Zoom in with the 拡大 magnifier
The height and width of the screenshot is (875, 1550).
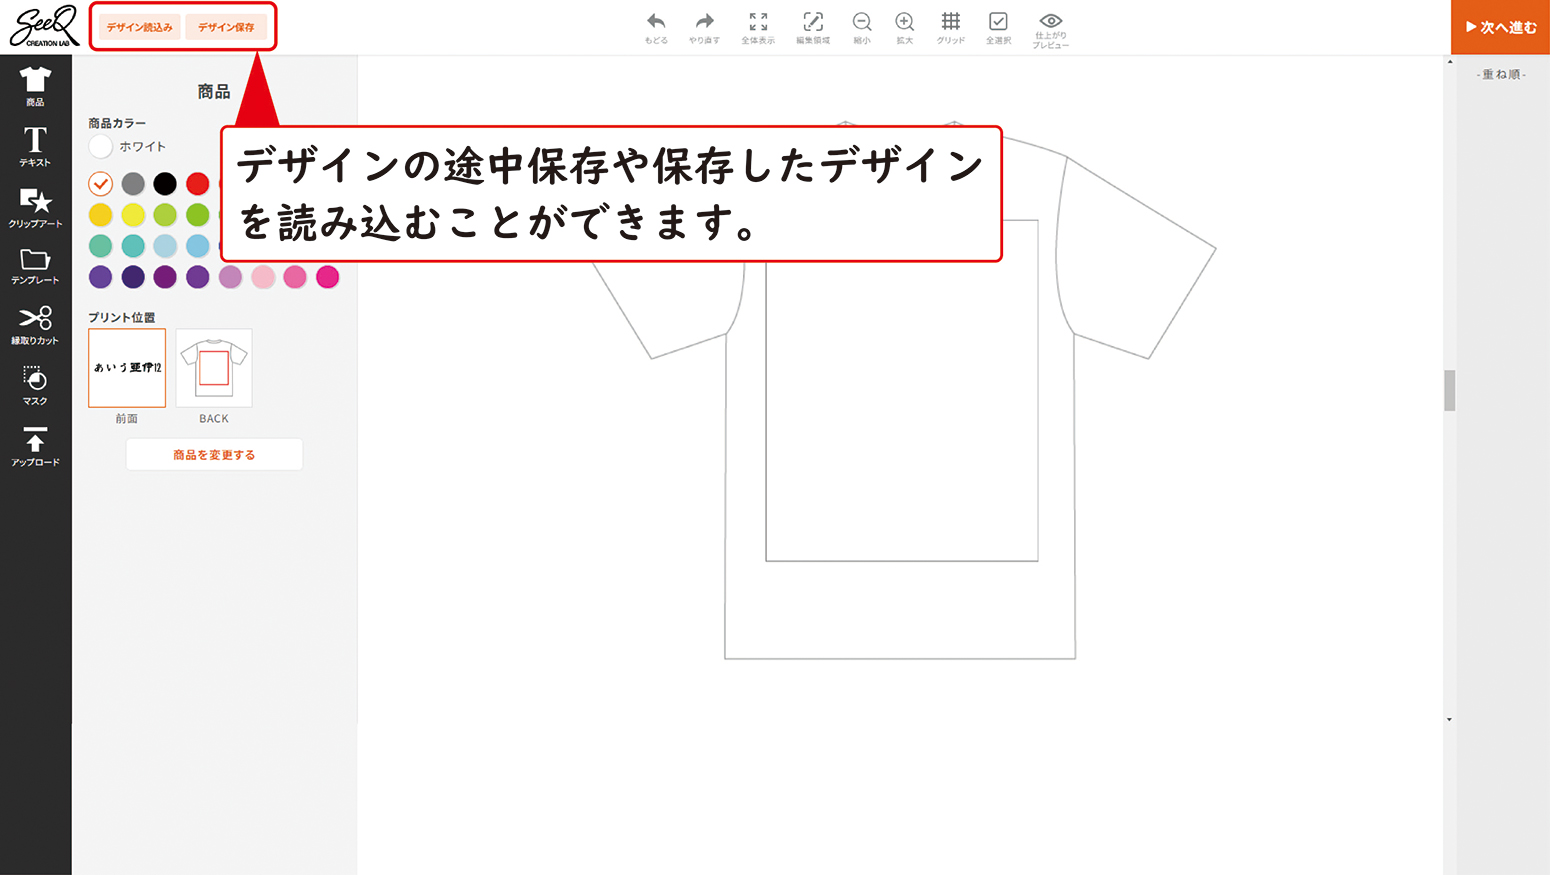point(904,27)
